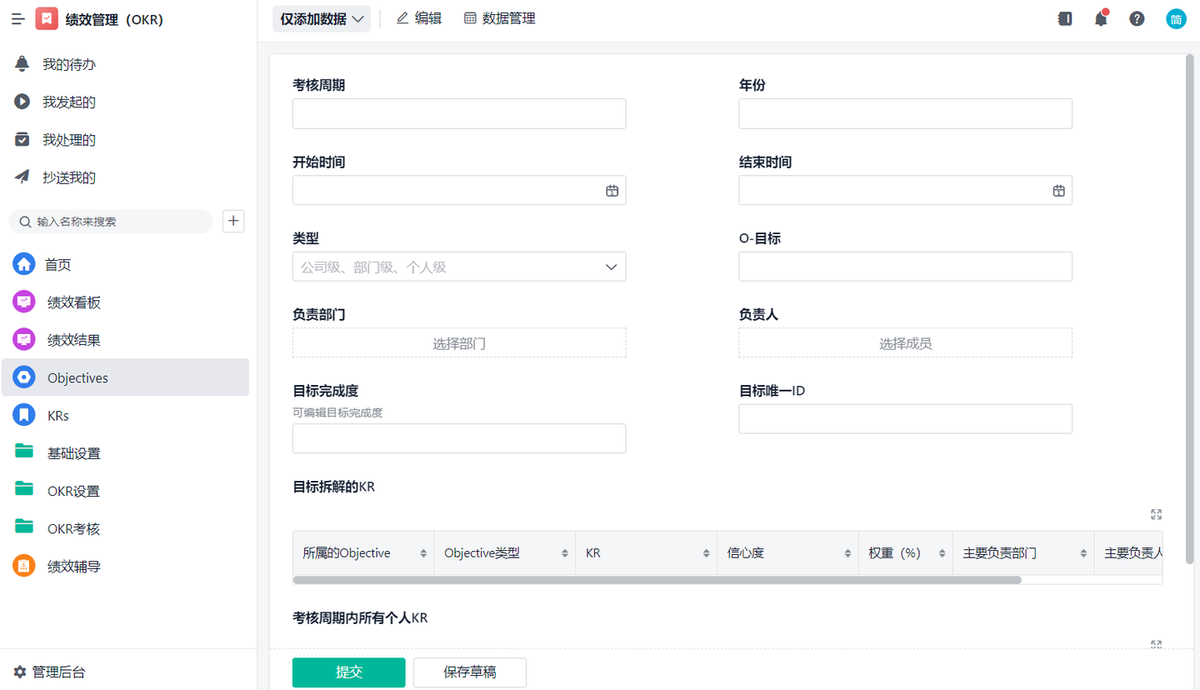Click the O-目标 input field
This screenshot has width=1200, height=690.
point(905,267)
